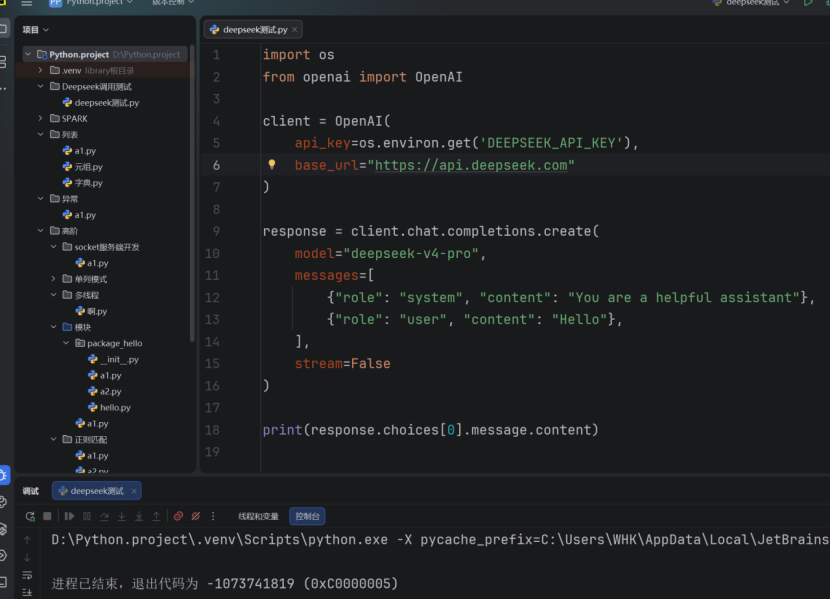830x599 pixels.
Task: Collapse the Deepseek调用测试 folder
Action: 41,86
